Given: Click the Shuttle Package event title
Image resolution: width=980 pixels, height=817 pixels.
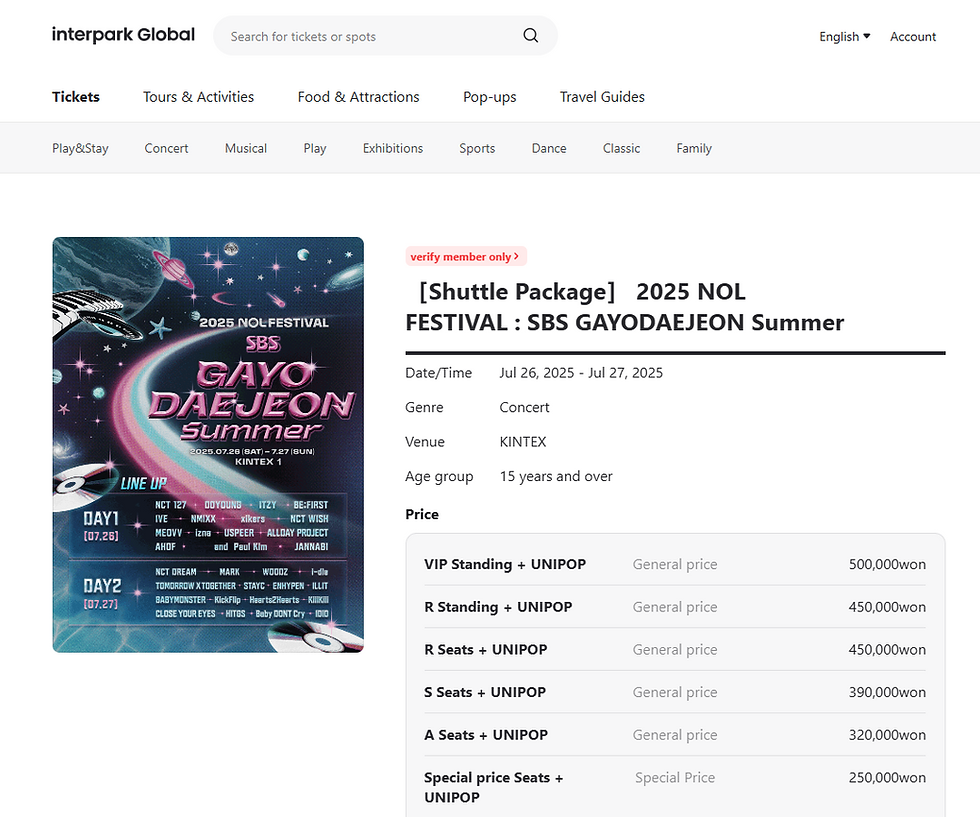Looking at the screenshot, I should [x=624, y=307].
